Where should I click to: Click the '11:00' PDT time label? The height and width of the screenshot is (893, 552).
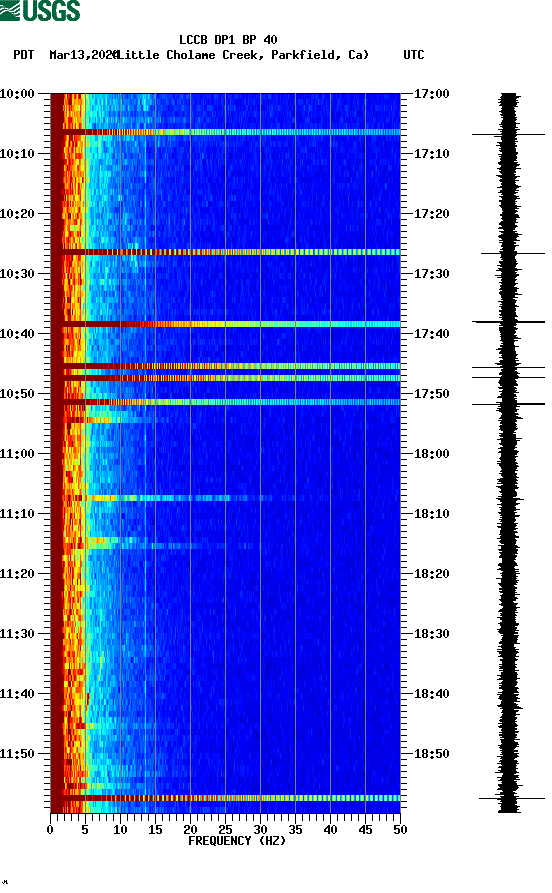click(x=17, y=454)
